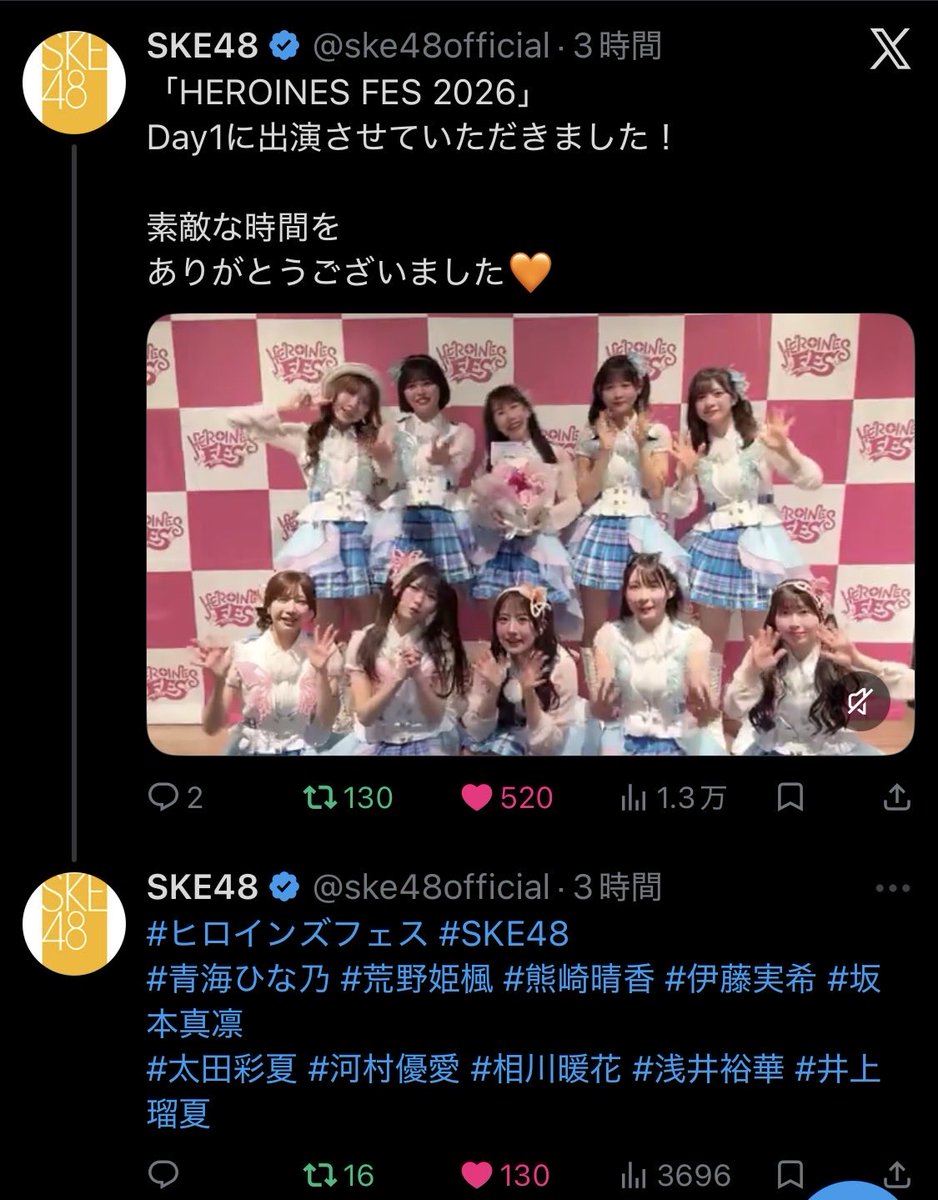Repost the second tweet with 16 reposts
Image resolution: width=938 pixels, height=1200 pixels.
click(340, 1174)
